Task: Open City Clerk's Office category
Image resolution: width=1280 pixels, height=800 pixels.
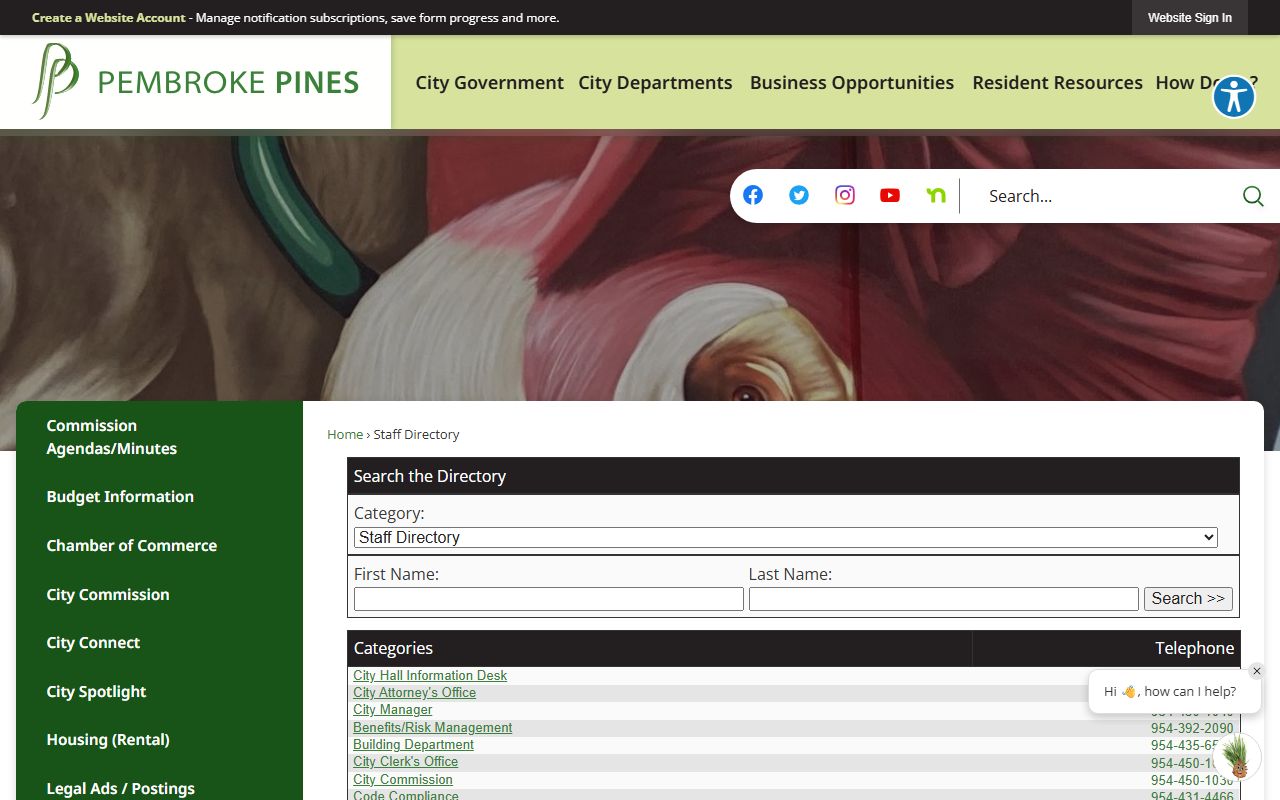Action: click(405, 762)
